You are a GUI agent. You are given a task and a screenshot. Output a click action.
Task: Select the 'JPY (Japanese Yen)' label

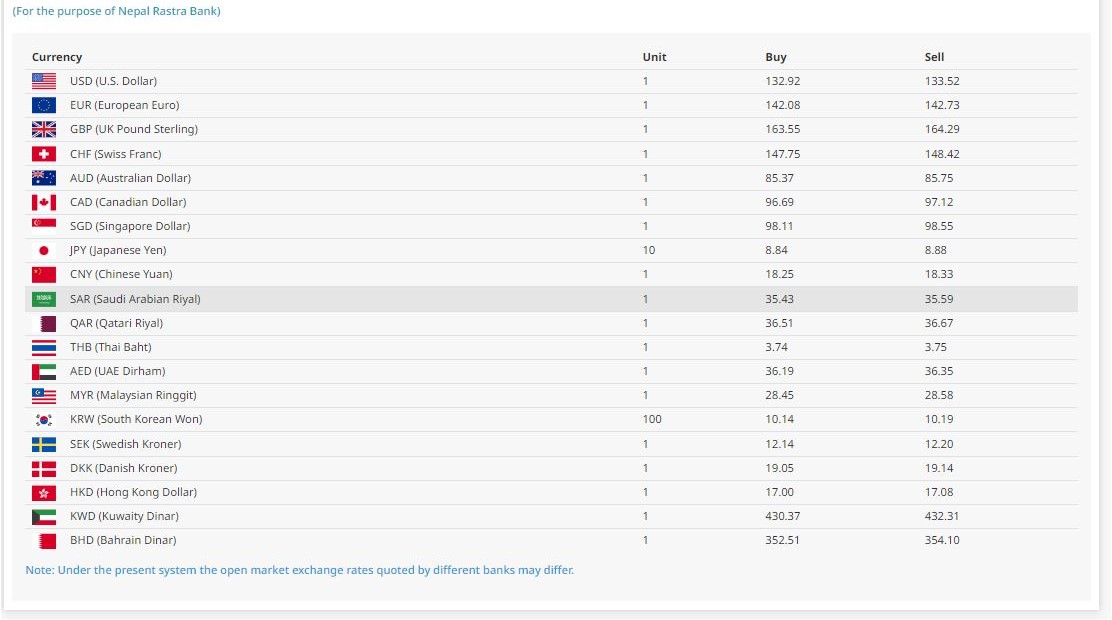(x=118, y=250)
